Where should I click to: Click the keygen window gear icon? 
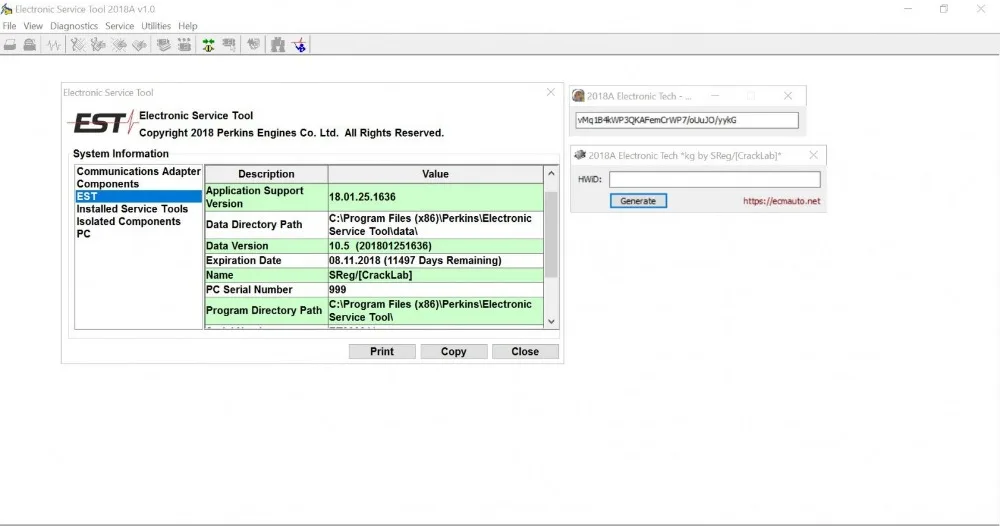(580, 155)
